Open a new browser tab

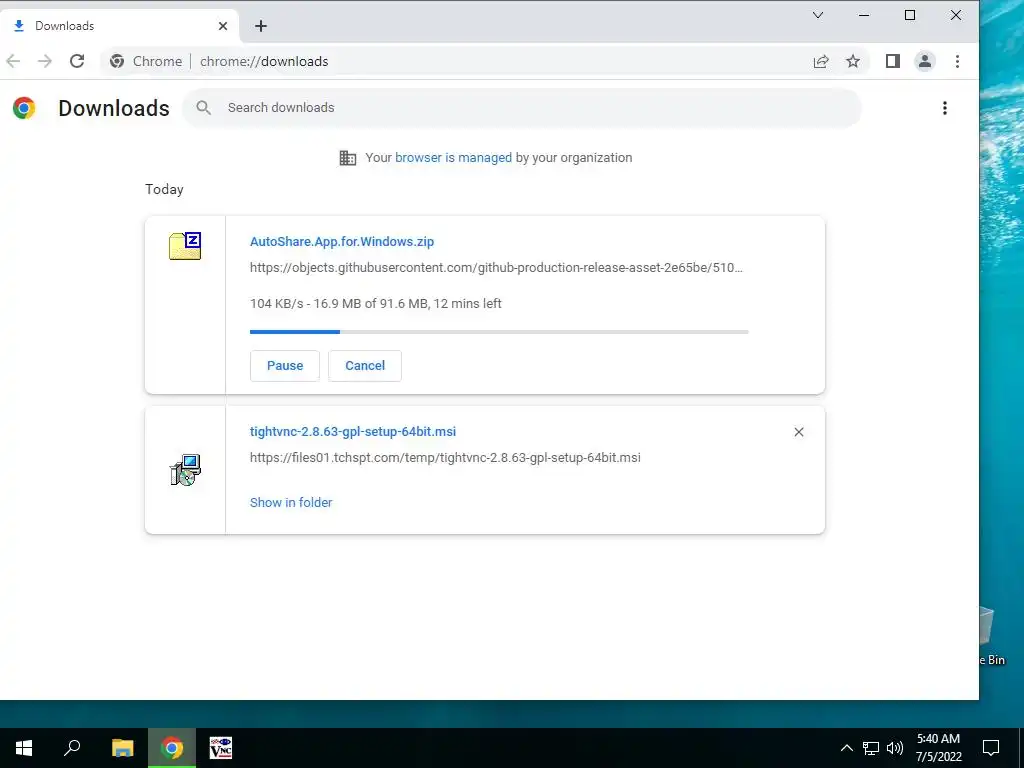tap(261, 26)
